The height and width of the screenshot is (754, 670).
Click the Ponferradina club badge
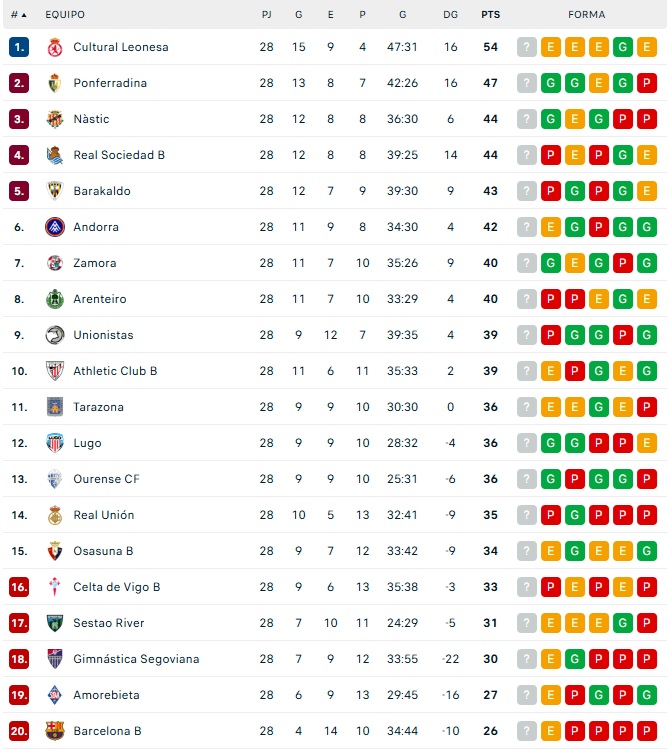coord(55,83)
